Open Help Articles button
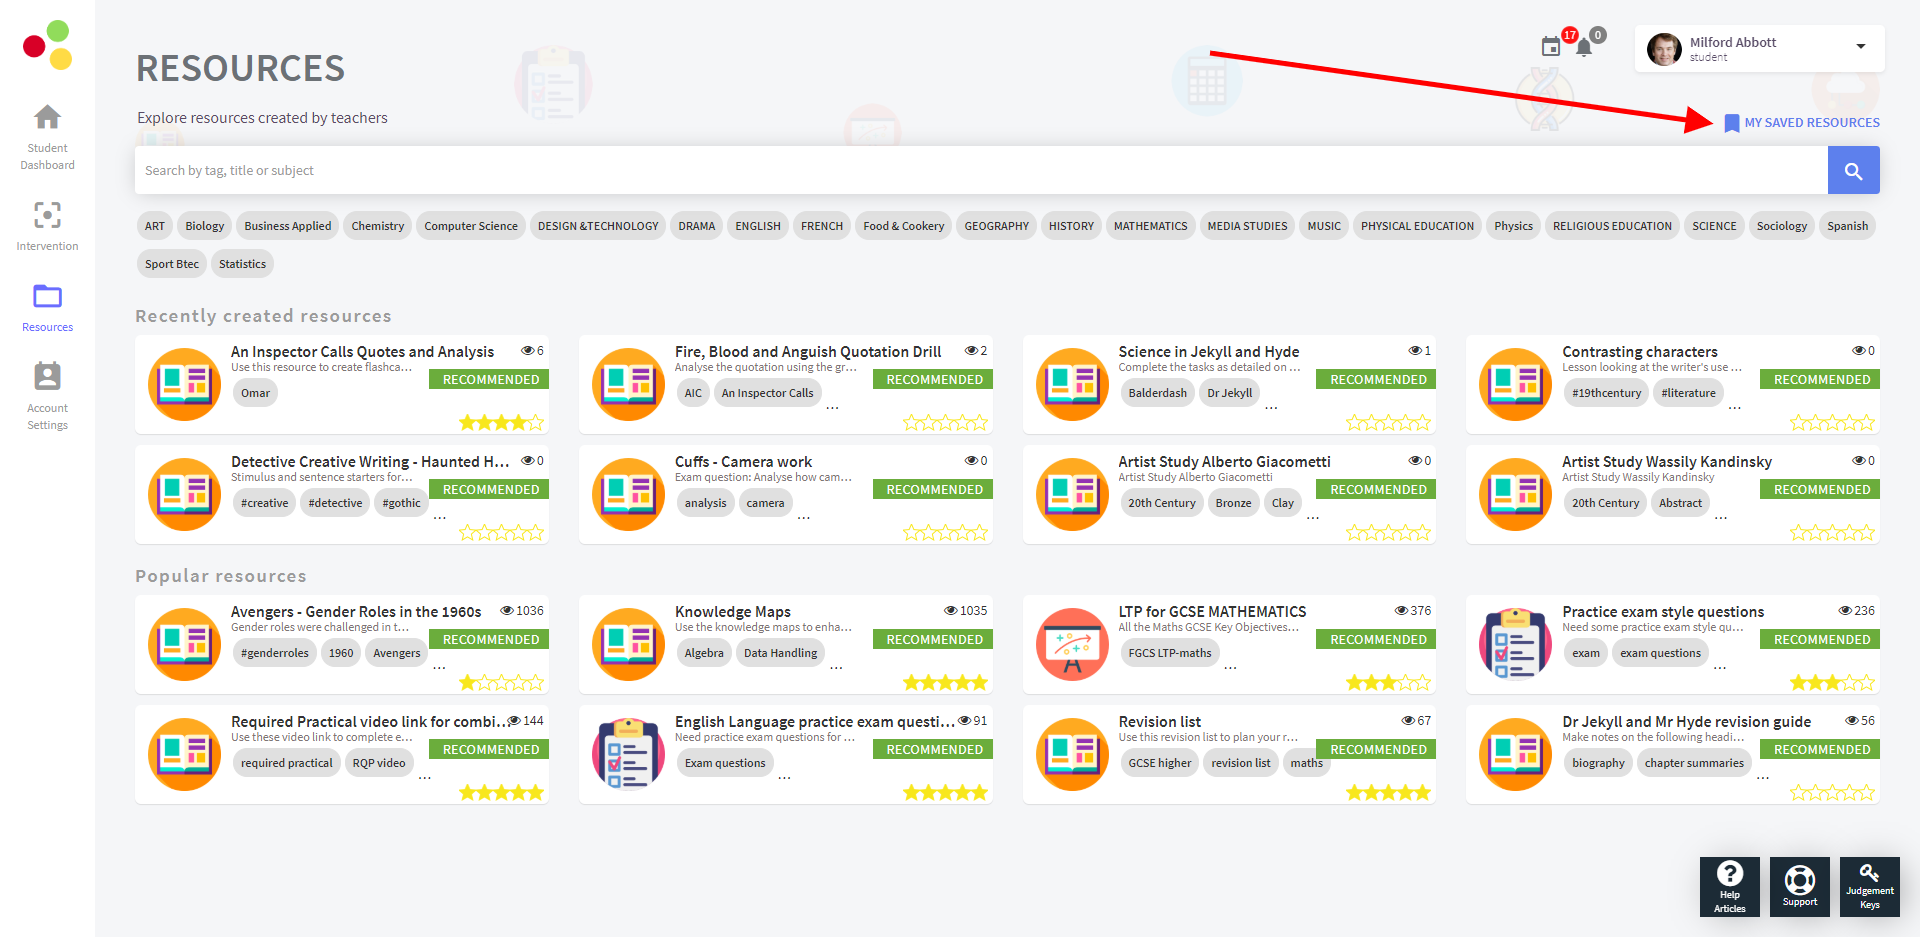Viewport: 1920px width, 937px height. [x=1729, y=886]
